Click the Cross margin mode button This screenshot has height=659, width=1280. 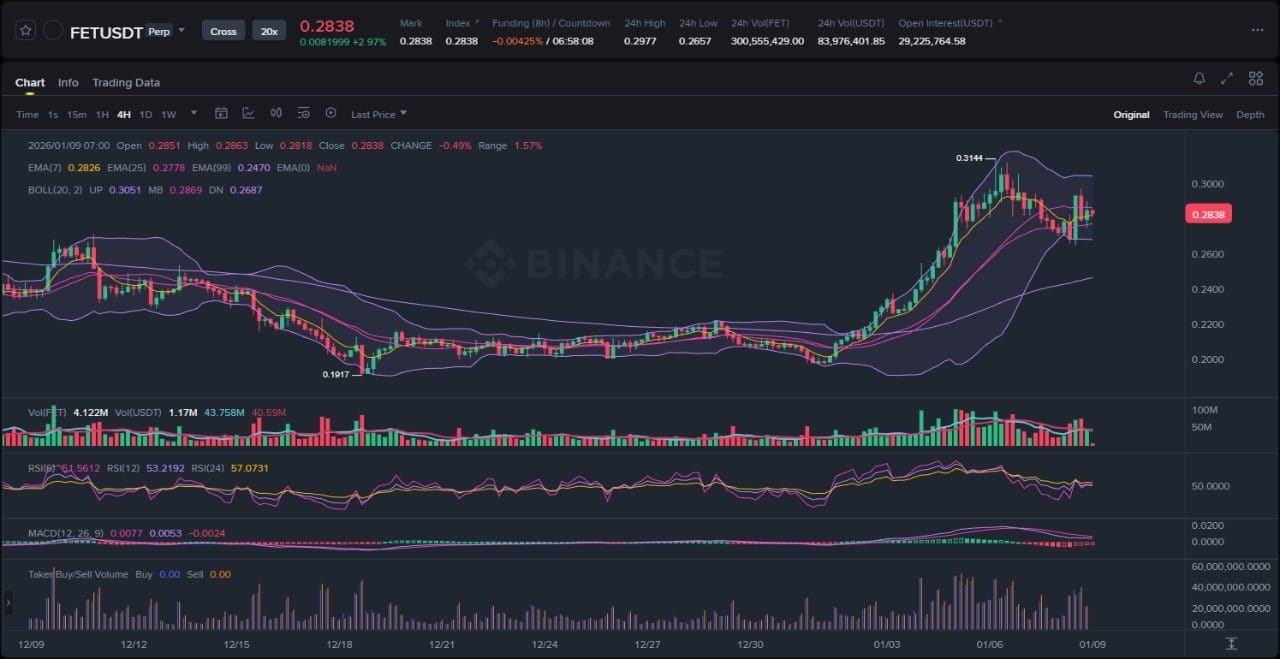point(223,31)
